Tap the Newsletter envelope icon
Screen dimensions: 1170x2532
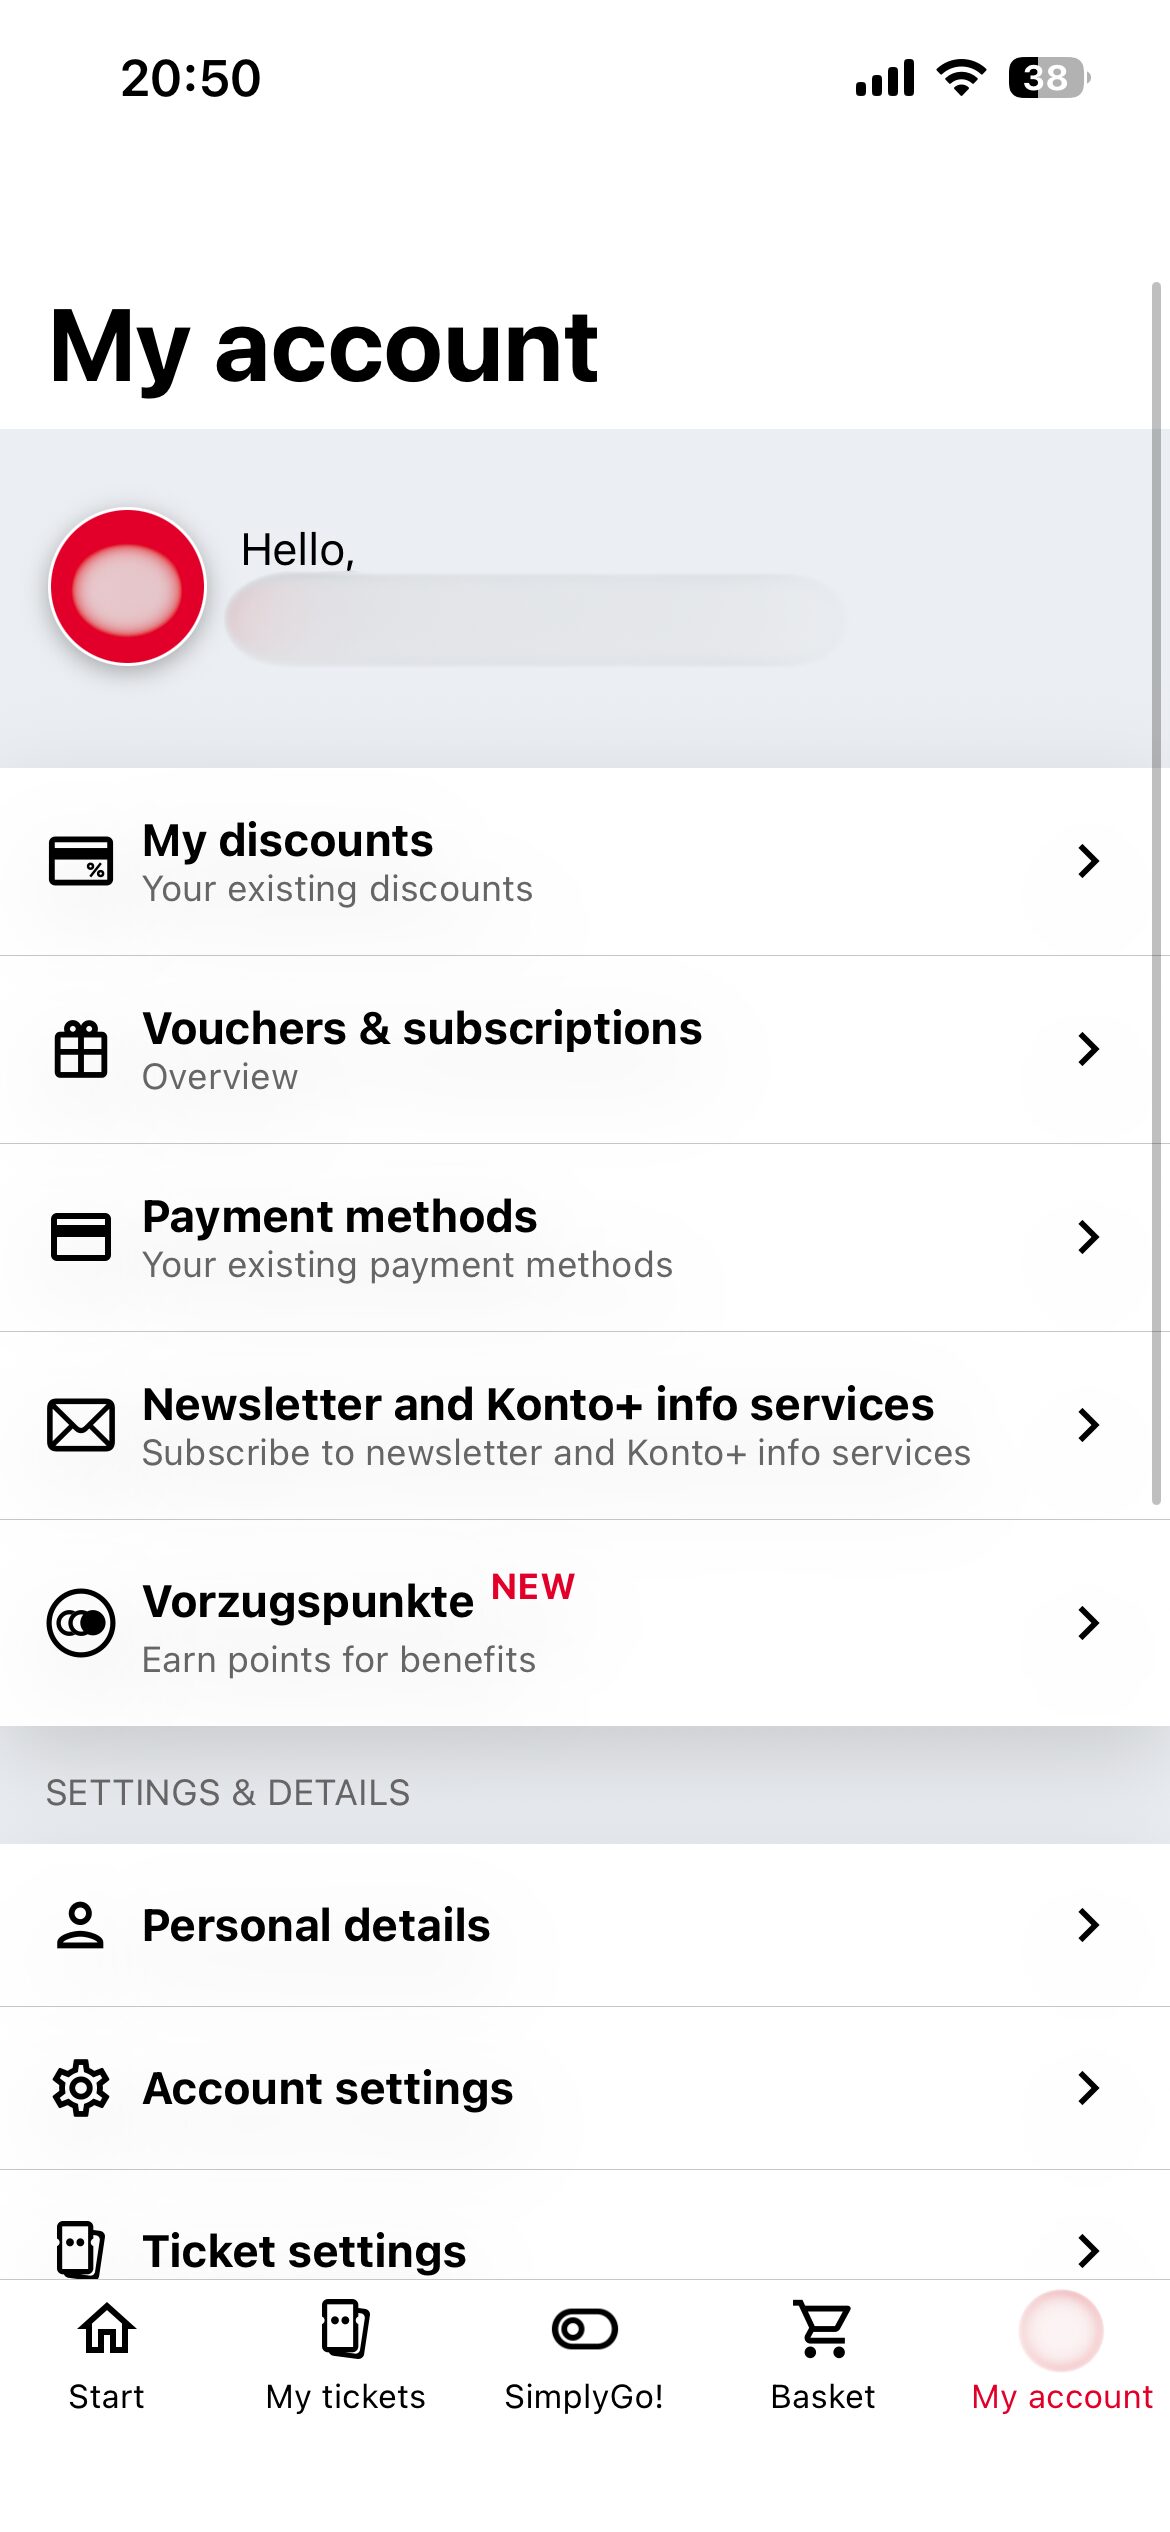click(81, 1425)
